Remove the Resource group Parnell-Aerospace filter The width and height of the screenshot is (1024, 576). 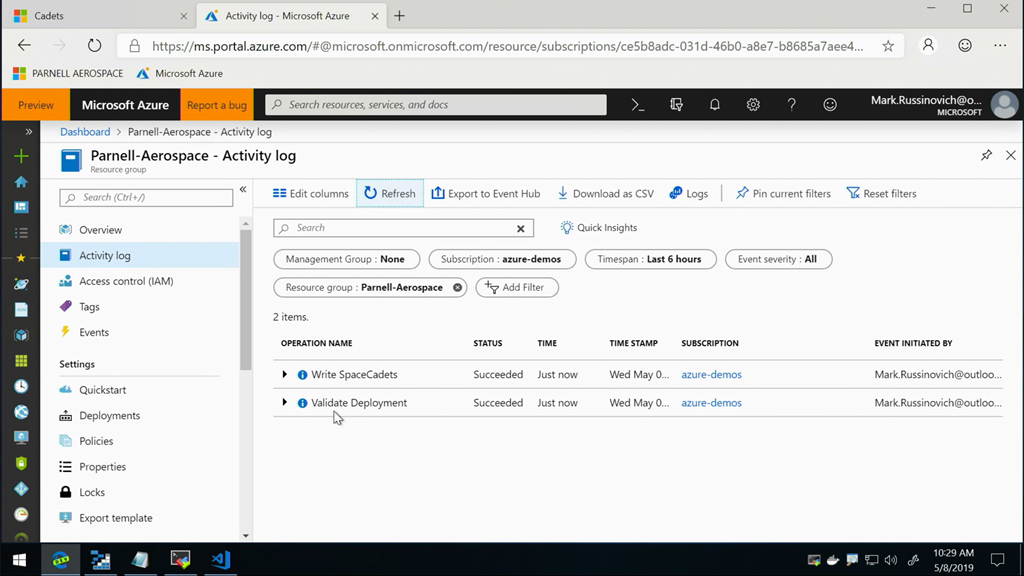click(x=458, y=287)
